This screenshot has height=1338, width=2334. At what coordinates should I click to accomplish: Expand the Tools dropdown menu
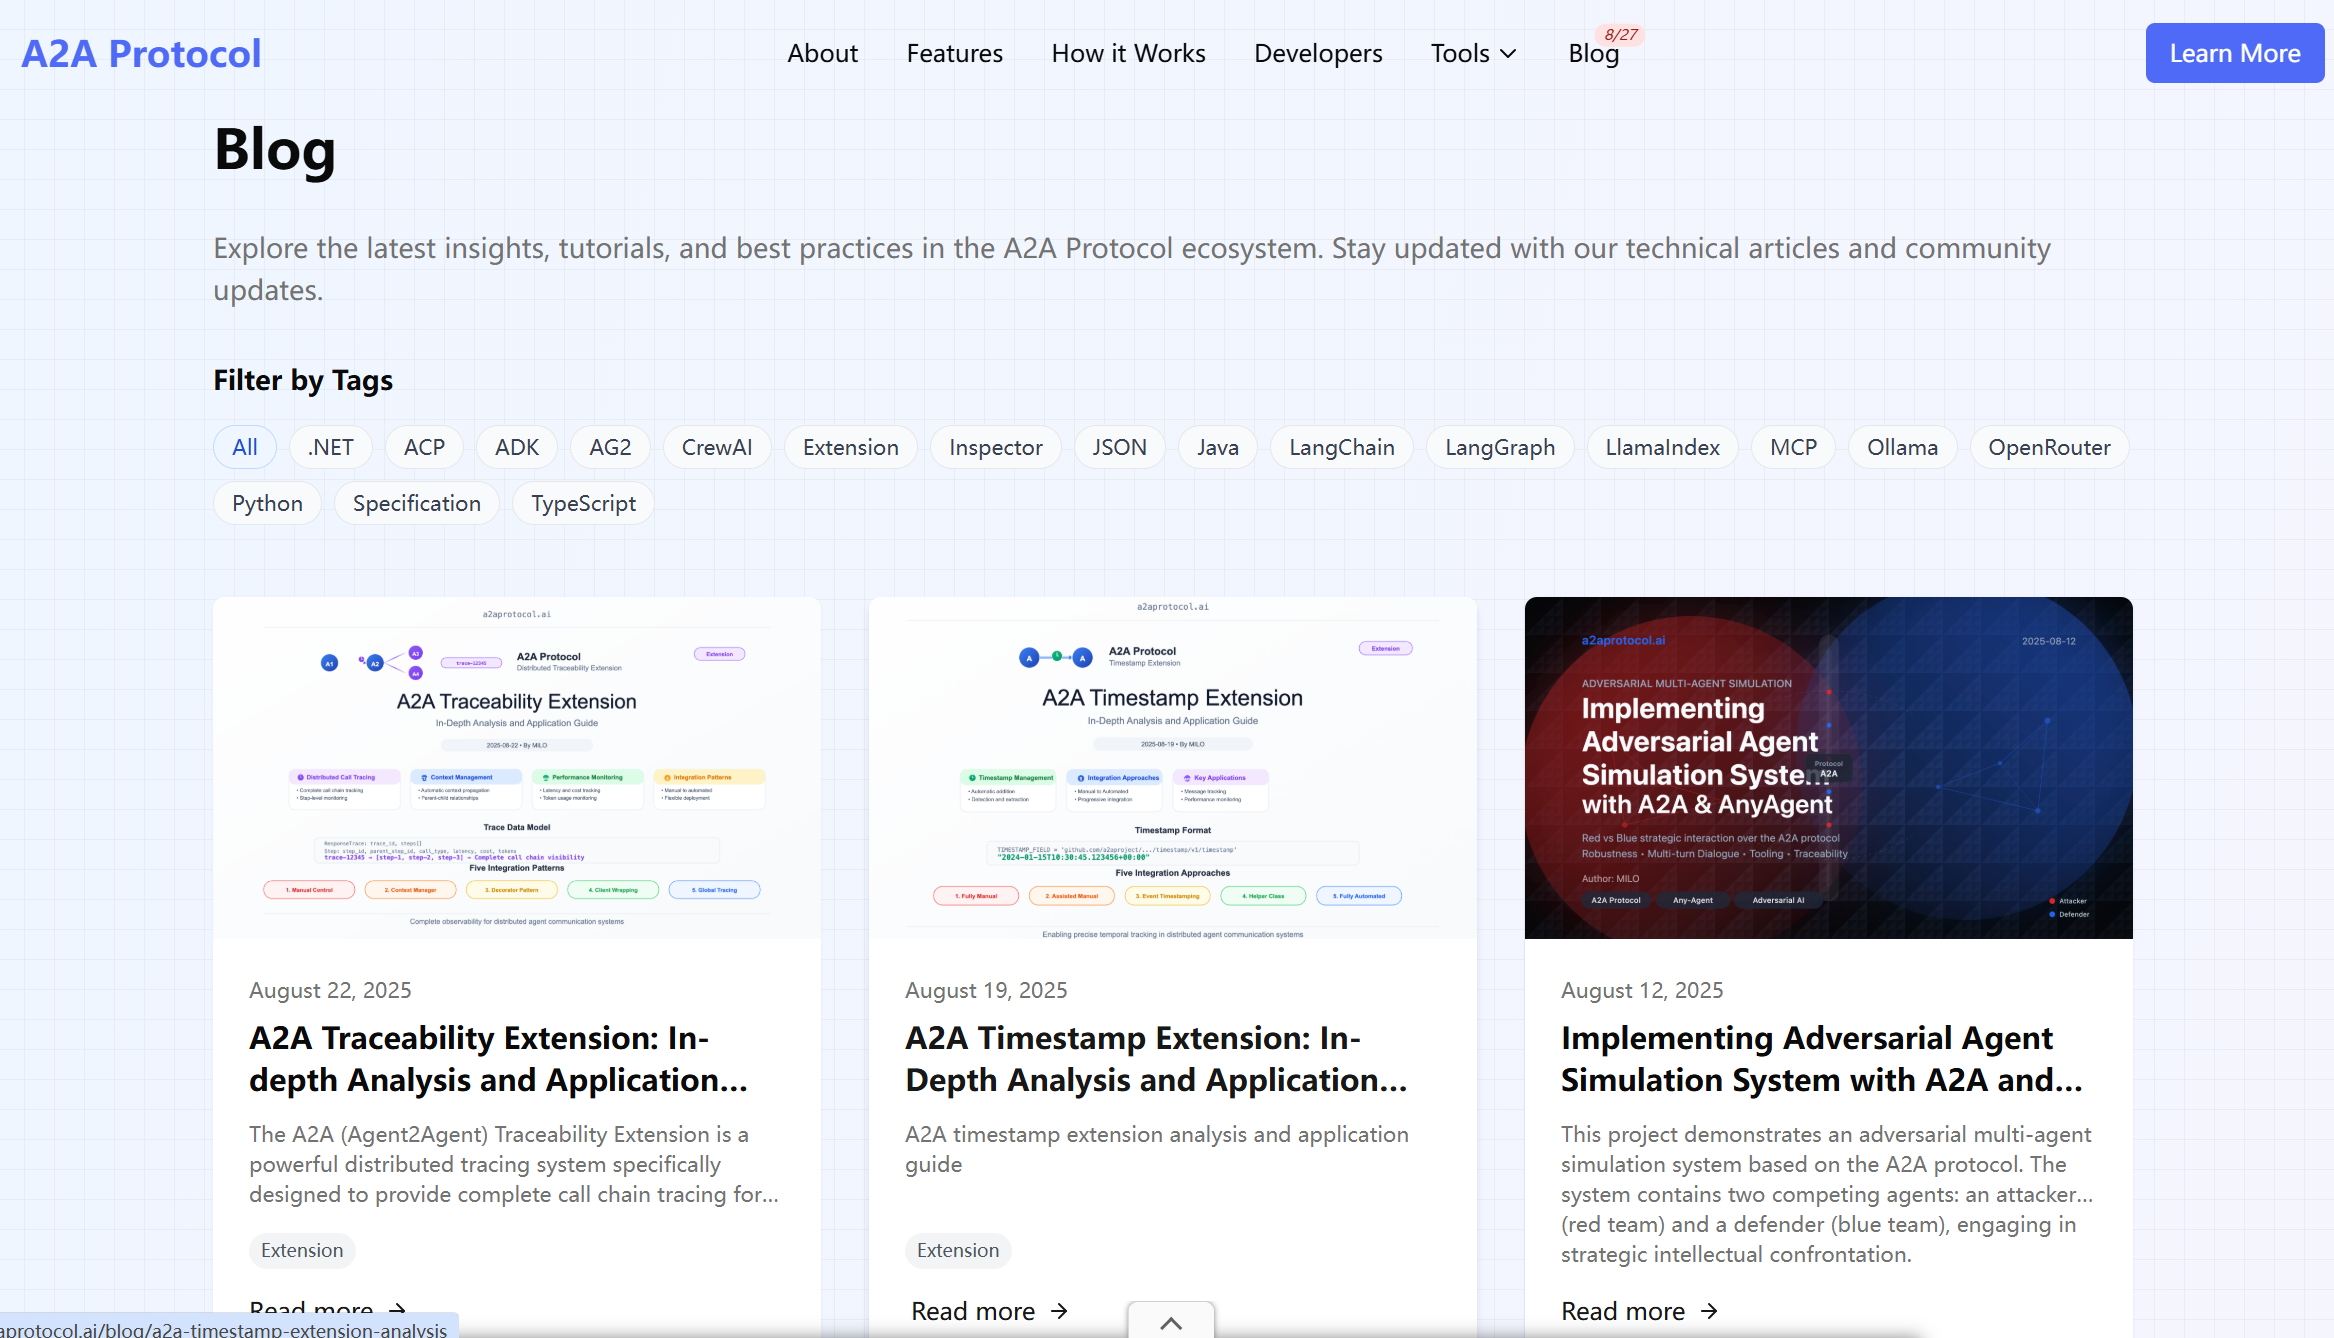1473,54
